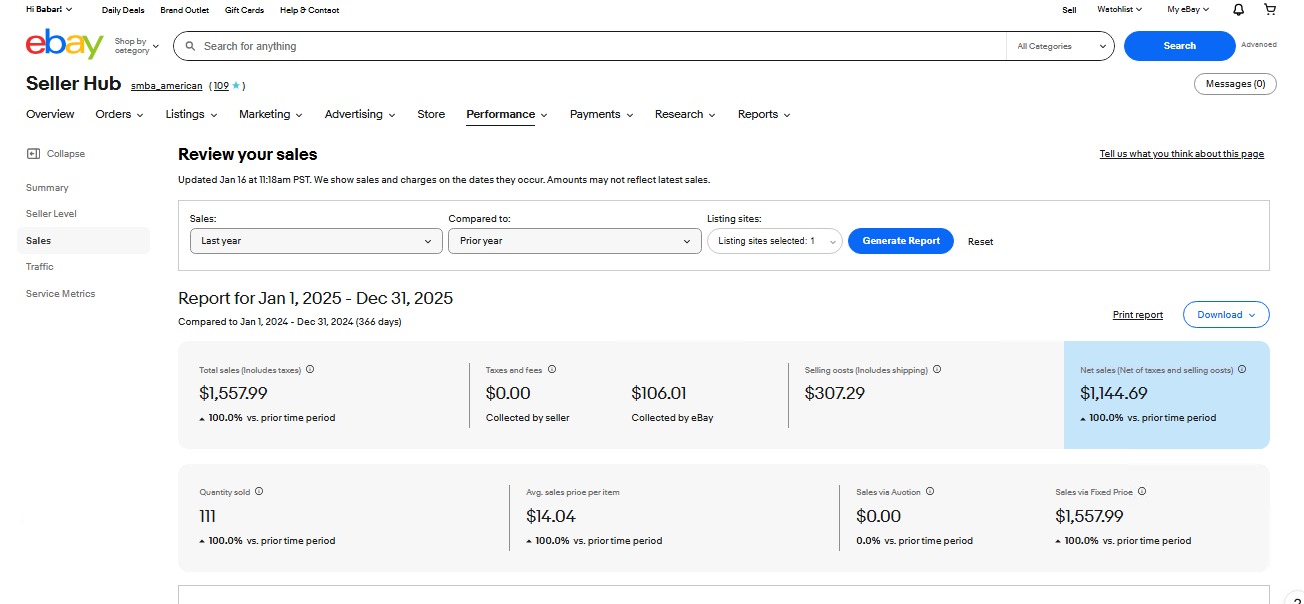Image resolution: width=1304 pixels, height=604 pixels.
Task: Click the eBay logo
Action: point(64,45)
